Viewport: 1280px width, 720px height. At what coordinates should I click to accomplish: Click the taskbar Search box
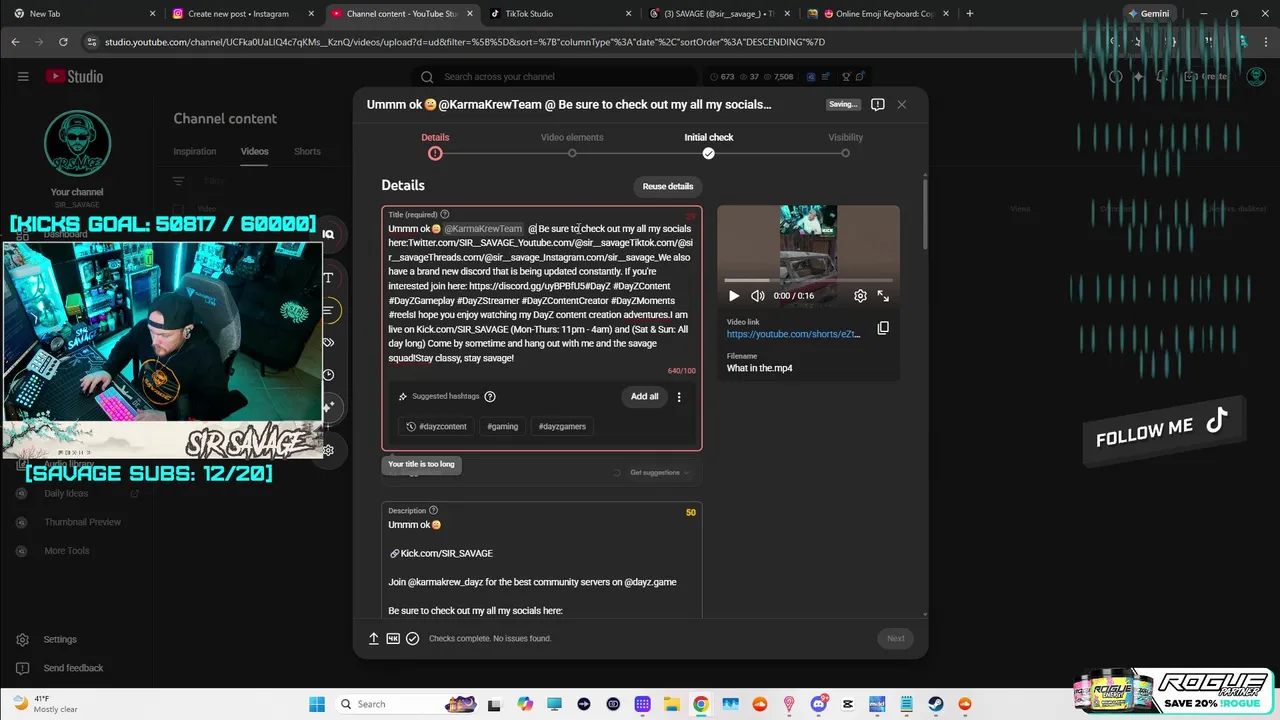point(406,704)
